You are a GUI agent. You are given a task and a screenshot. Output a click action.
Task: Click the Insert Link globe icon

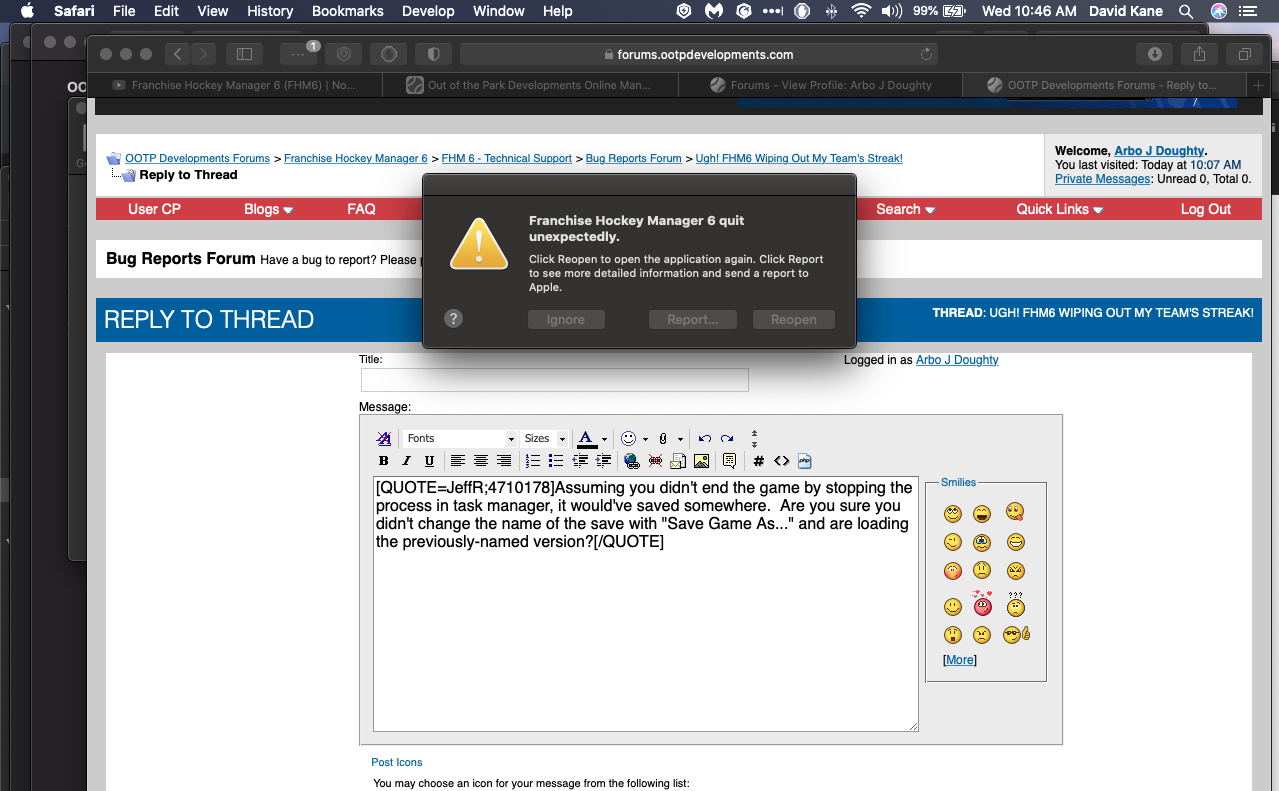click(631, 461)
